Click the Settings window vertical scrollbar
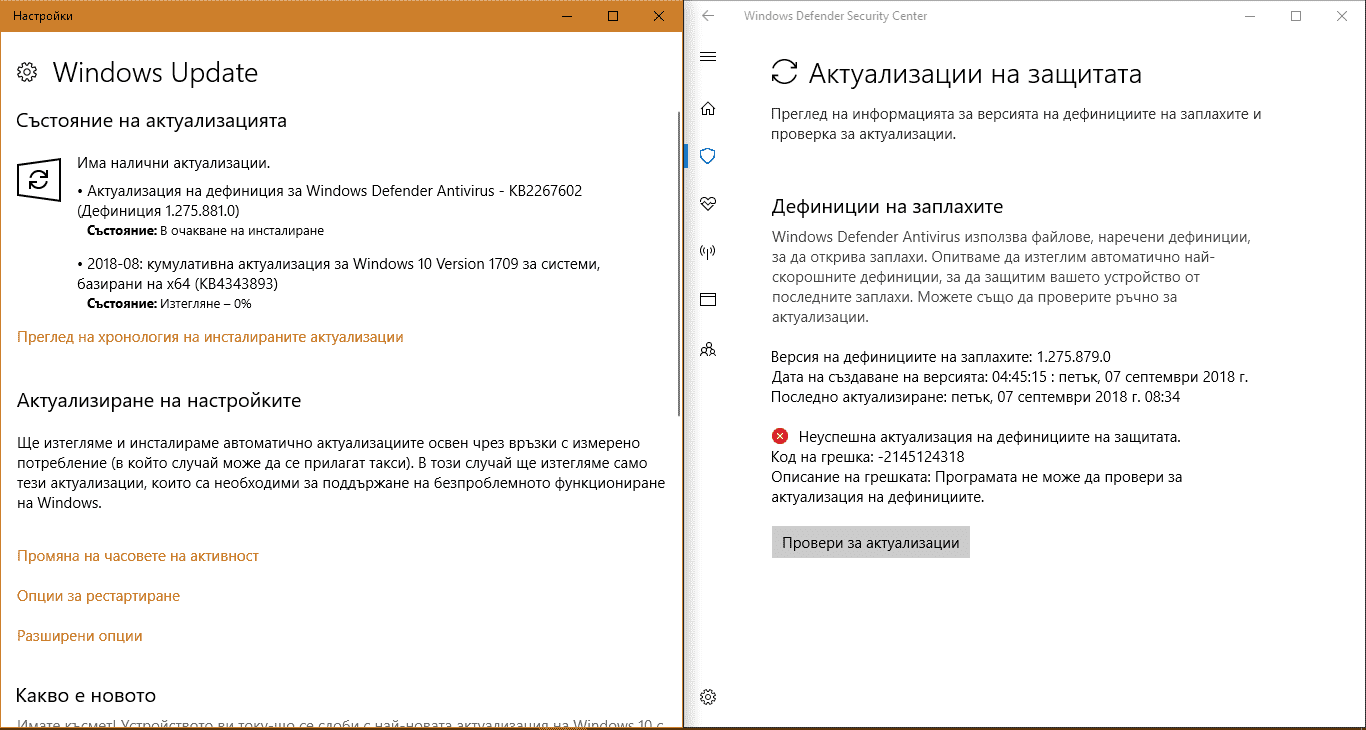This screenshot has width=1366, height=730. (x=679, y=260)
